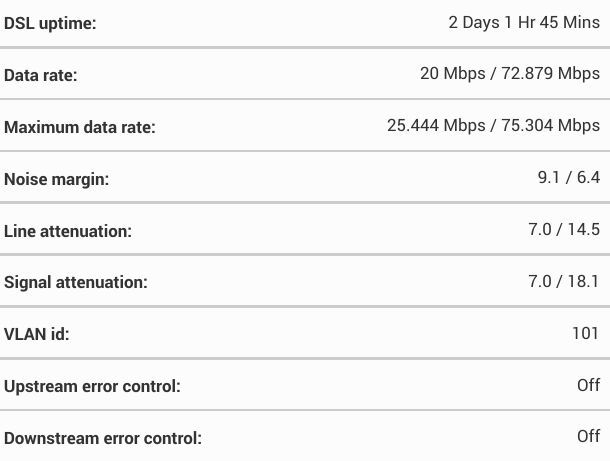The image size is (610, 461).
Task: Click the Noise margin label
Action: 56,179
